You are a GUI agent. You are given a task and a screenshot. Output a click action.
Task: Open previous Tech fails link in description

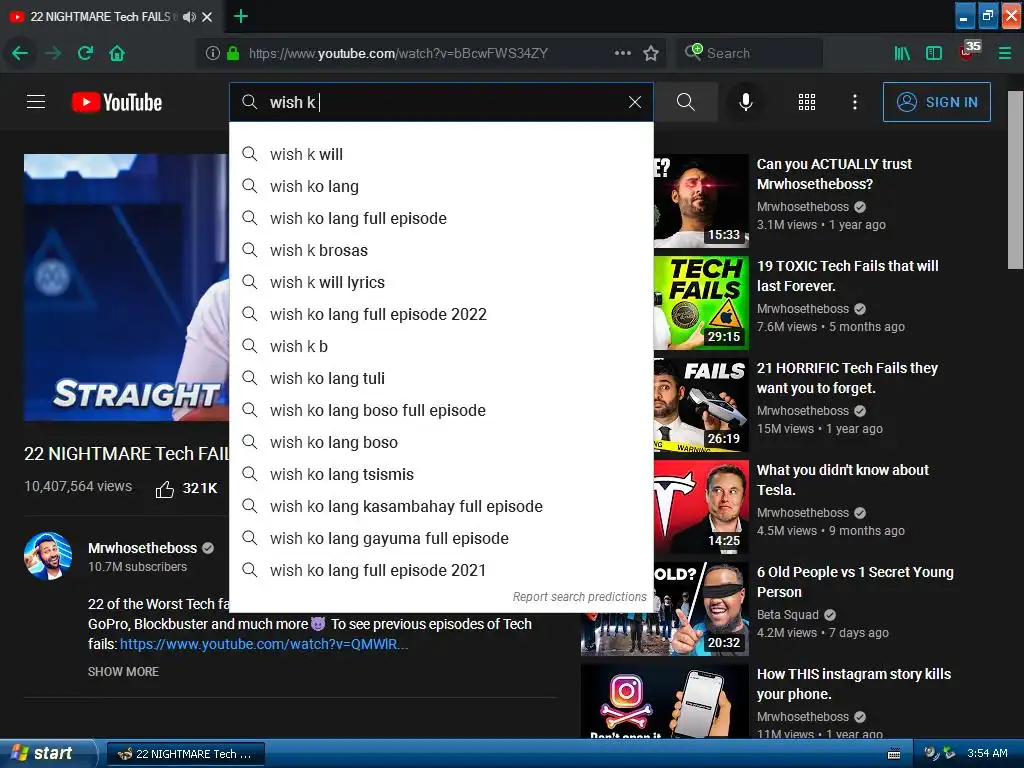pos(264,644)
